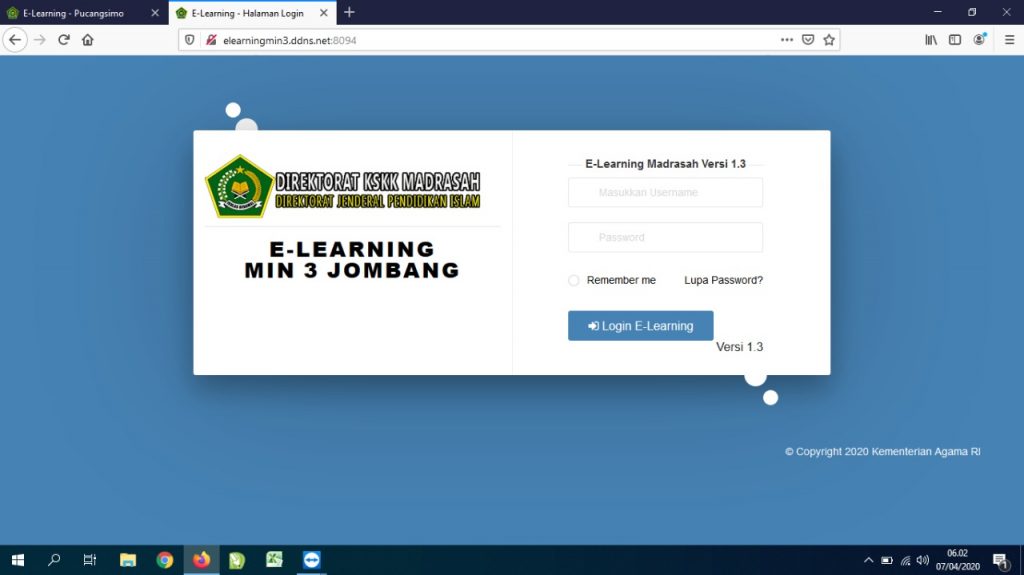Switch to E-Learning - Pucangsimo tab

(73, 13)
